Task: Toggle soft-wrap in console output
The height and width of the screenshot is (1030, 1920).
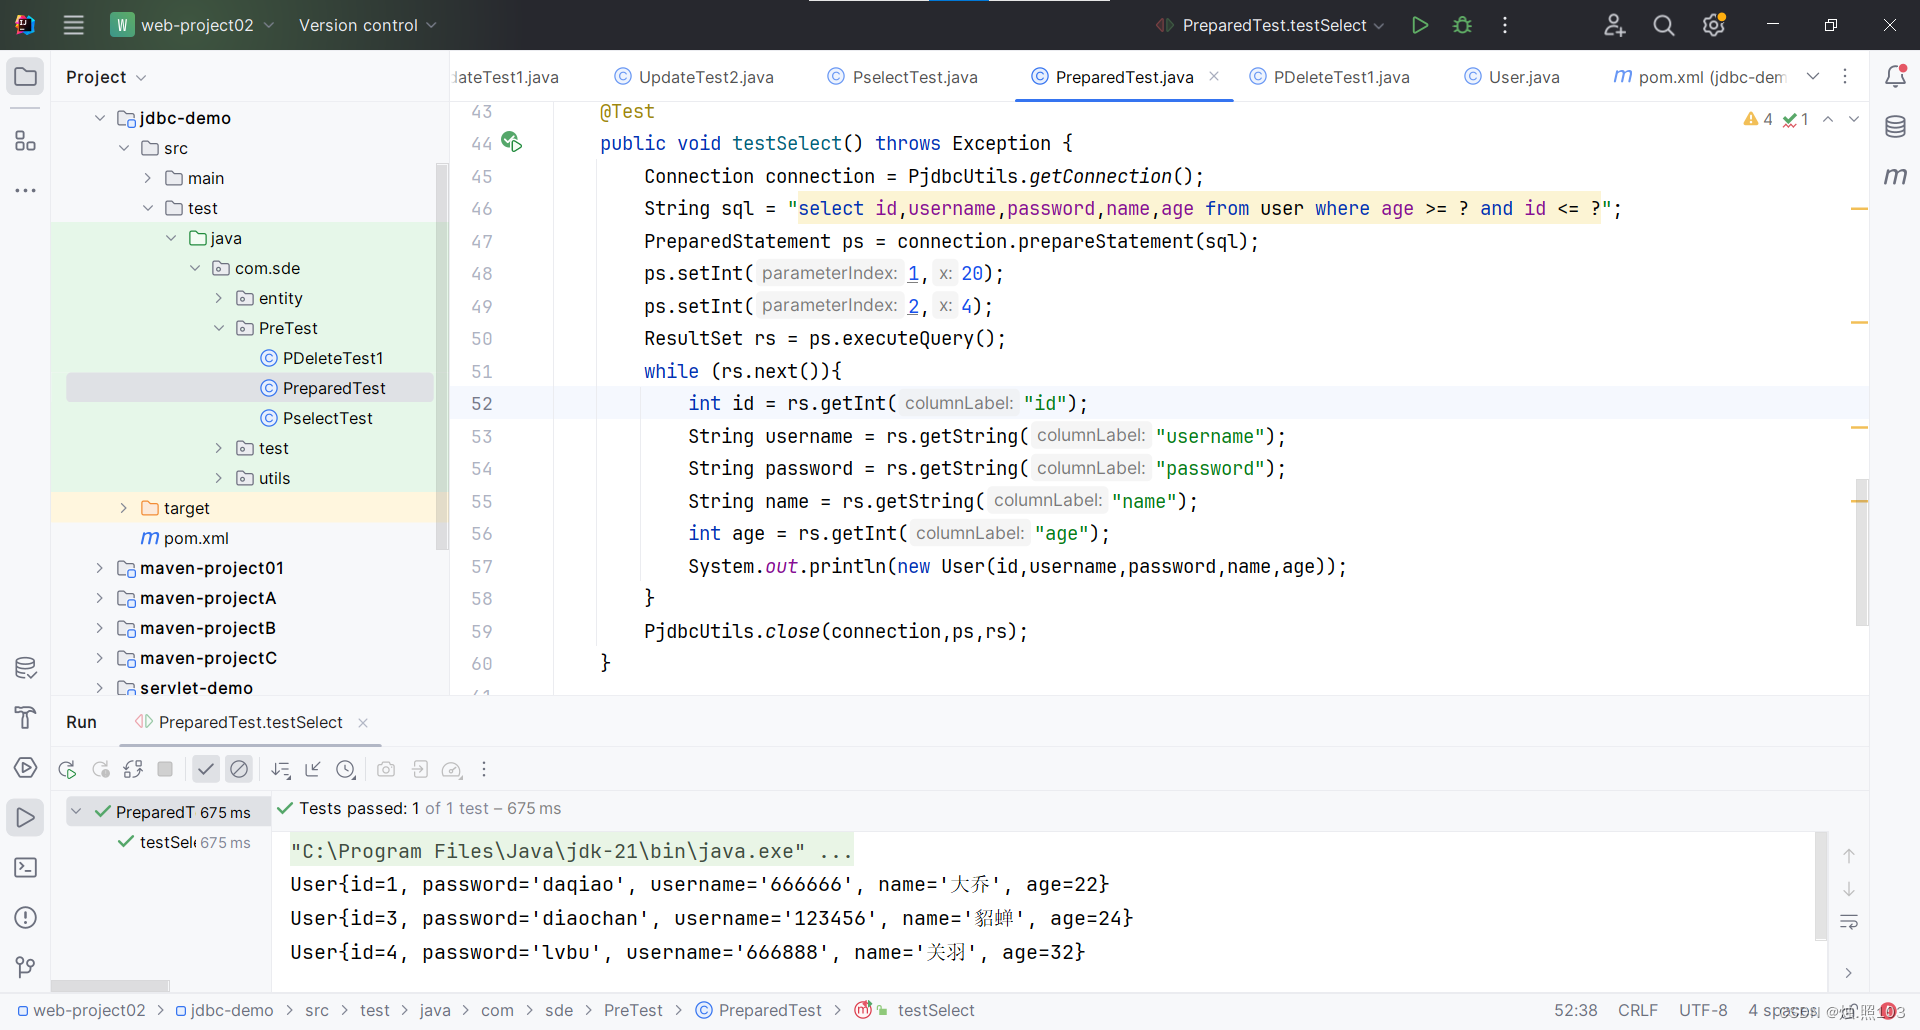Action: [1849, 922]
